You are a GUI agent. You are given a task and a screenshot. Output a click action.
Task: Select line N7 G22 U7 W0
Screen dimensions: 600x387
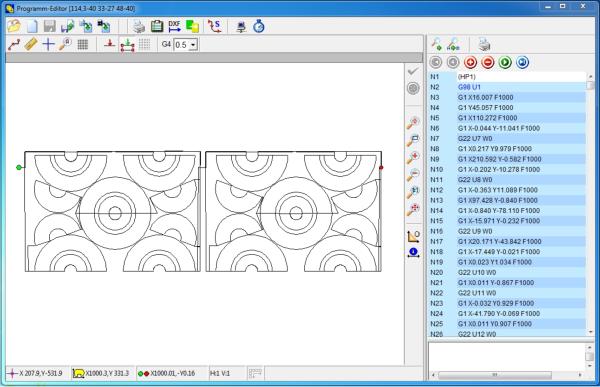click(507, 139)
